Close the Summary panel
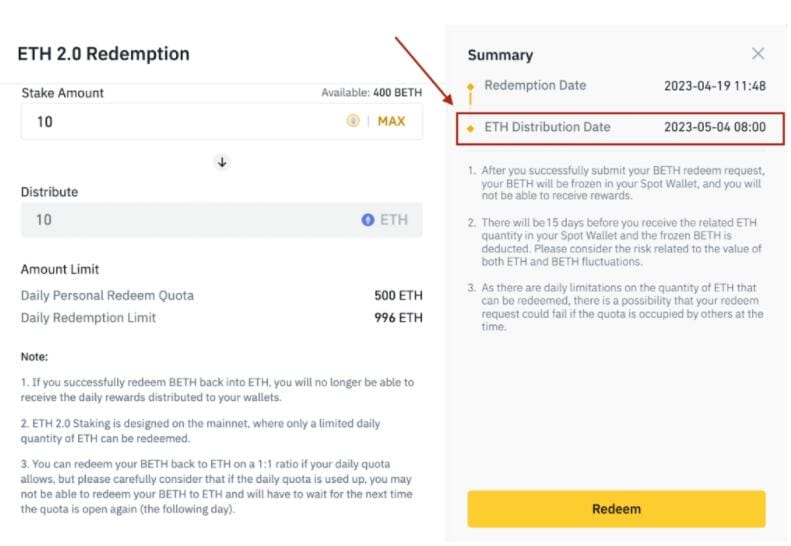 point(758,54)
